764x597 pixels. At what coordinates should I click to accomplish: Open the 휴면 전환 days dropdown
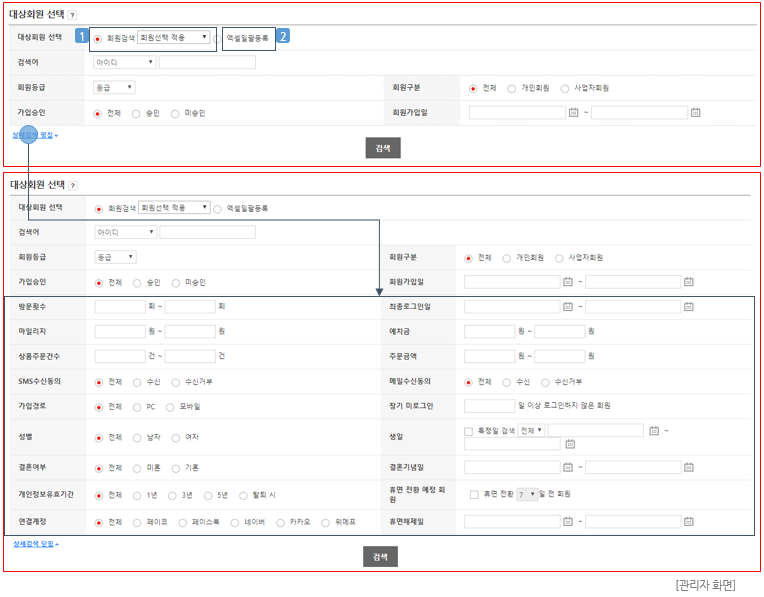click(526, 494)
